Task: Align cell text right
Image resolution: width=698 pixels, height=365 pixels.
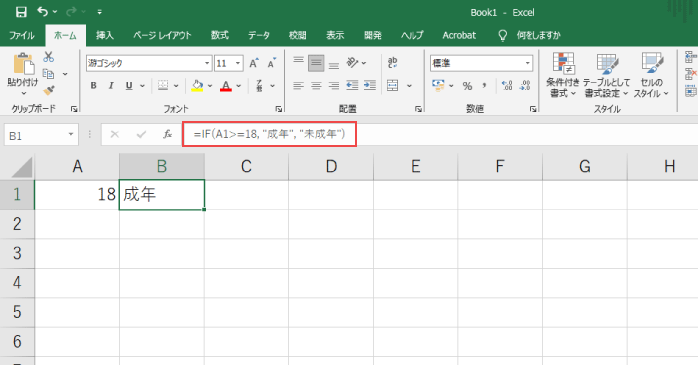Action: click(334, 85)
